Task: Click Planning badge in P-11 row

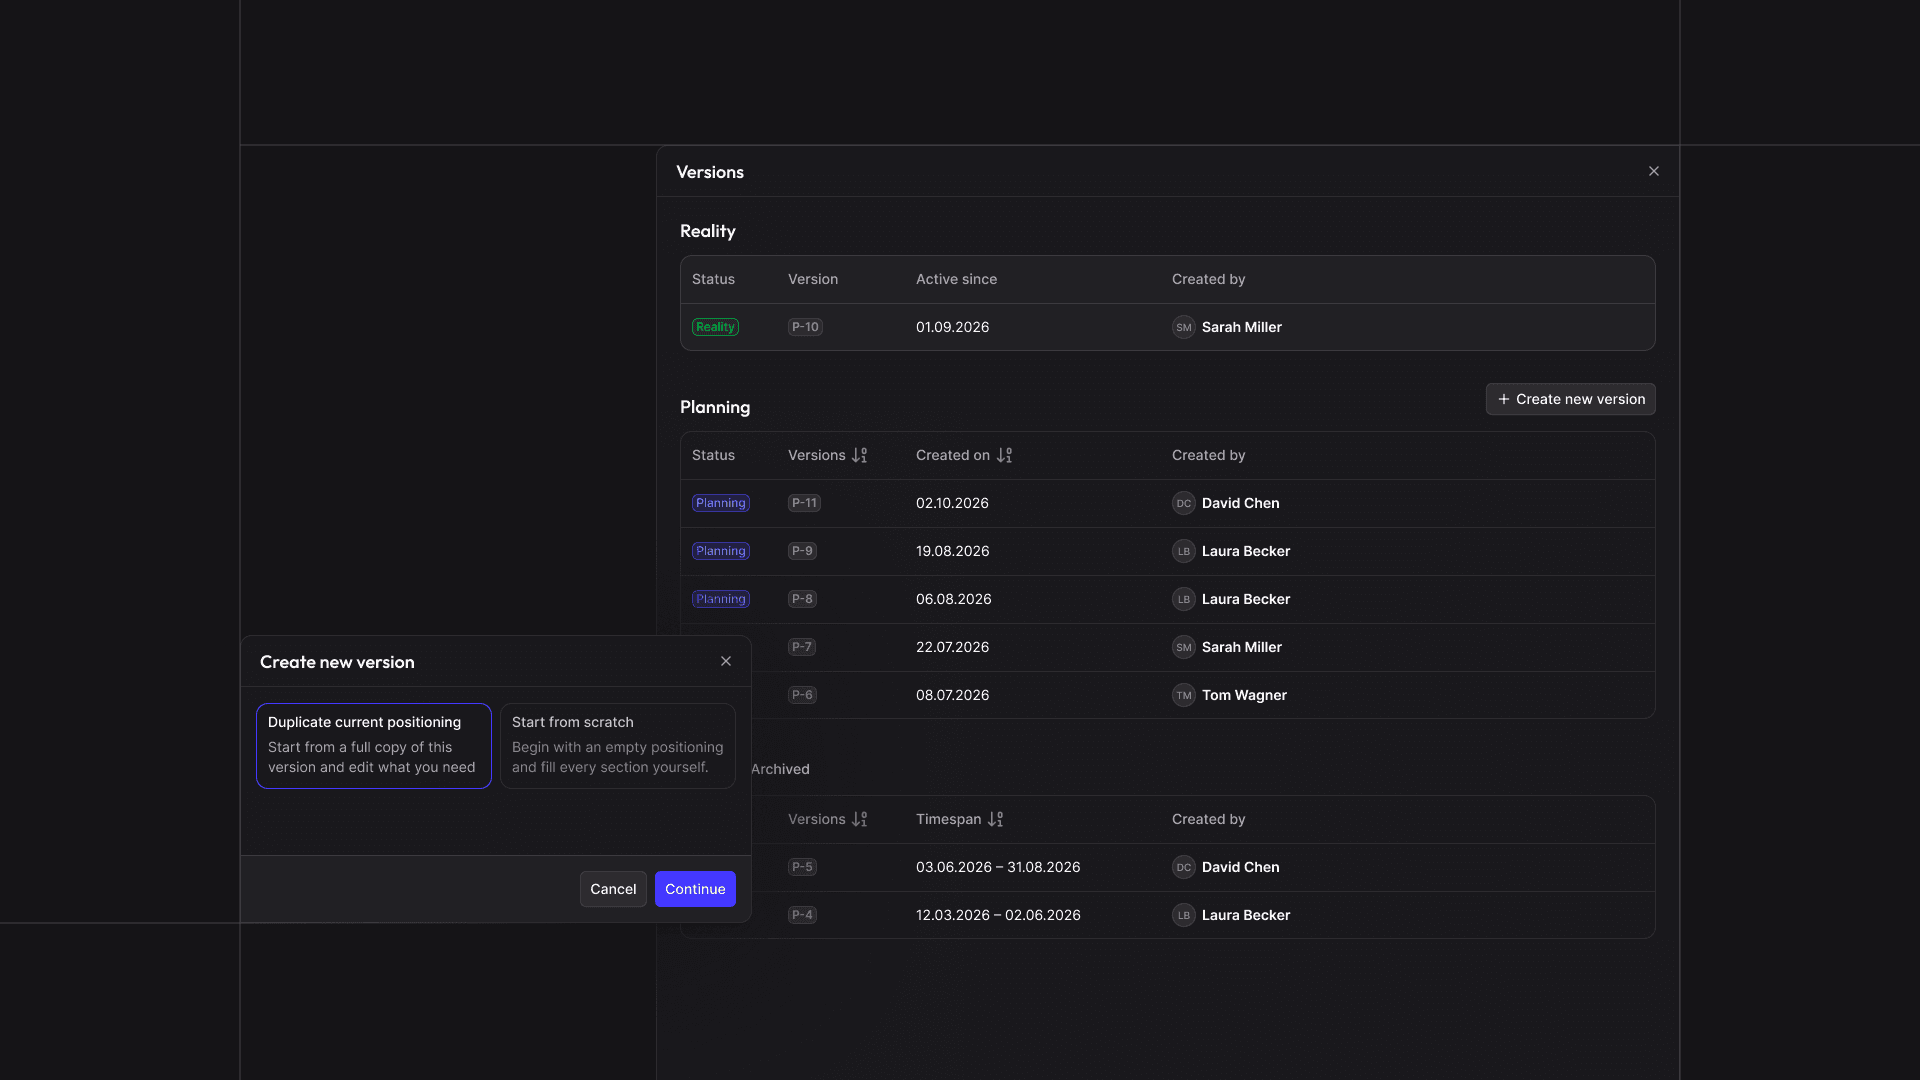Action: click(721, 503)
